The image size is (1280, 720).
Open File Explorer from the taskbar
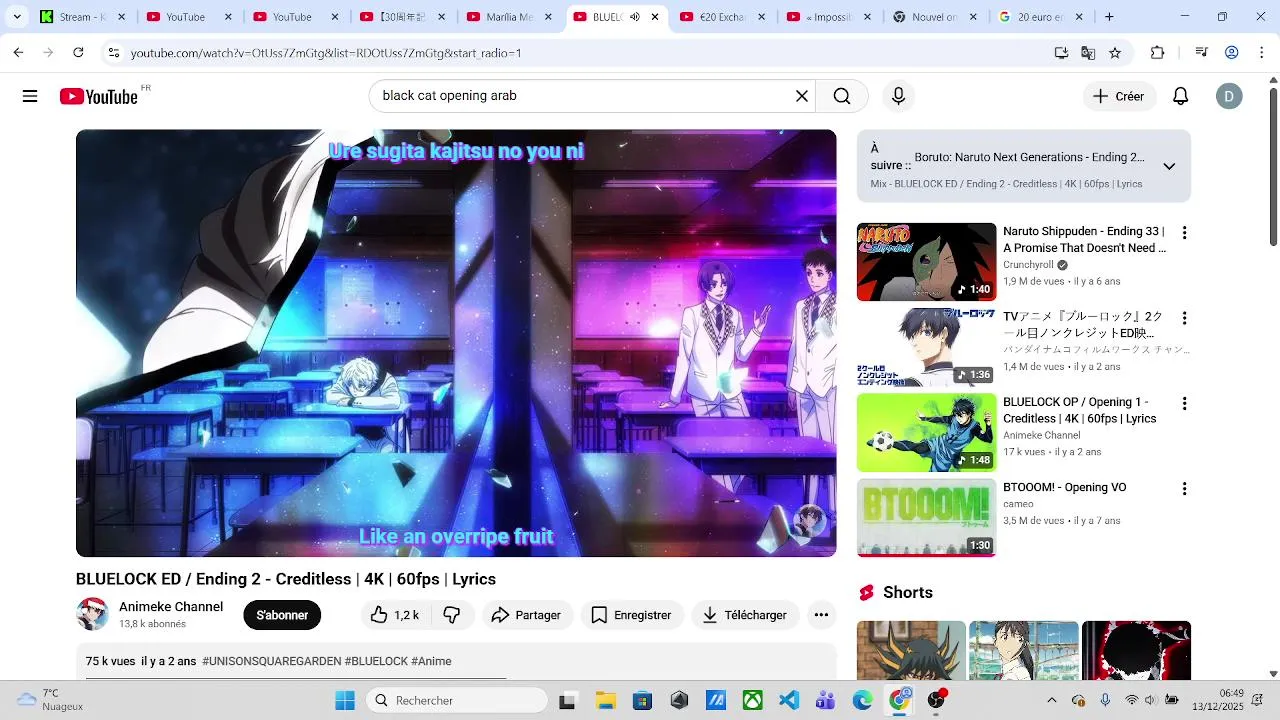[605, 700]
